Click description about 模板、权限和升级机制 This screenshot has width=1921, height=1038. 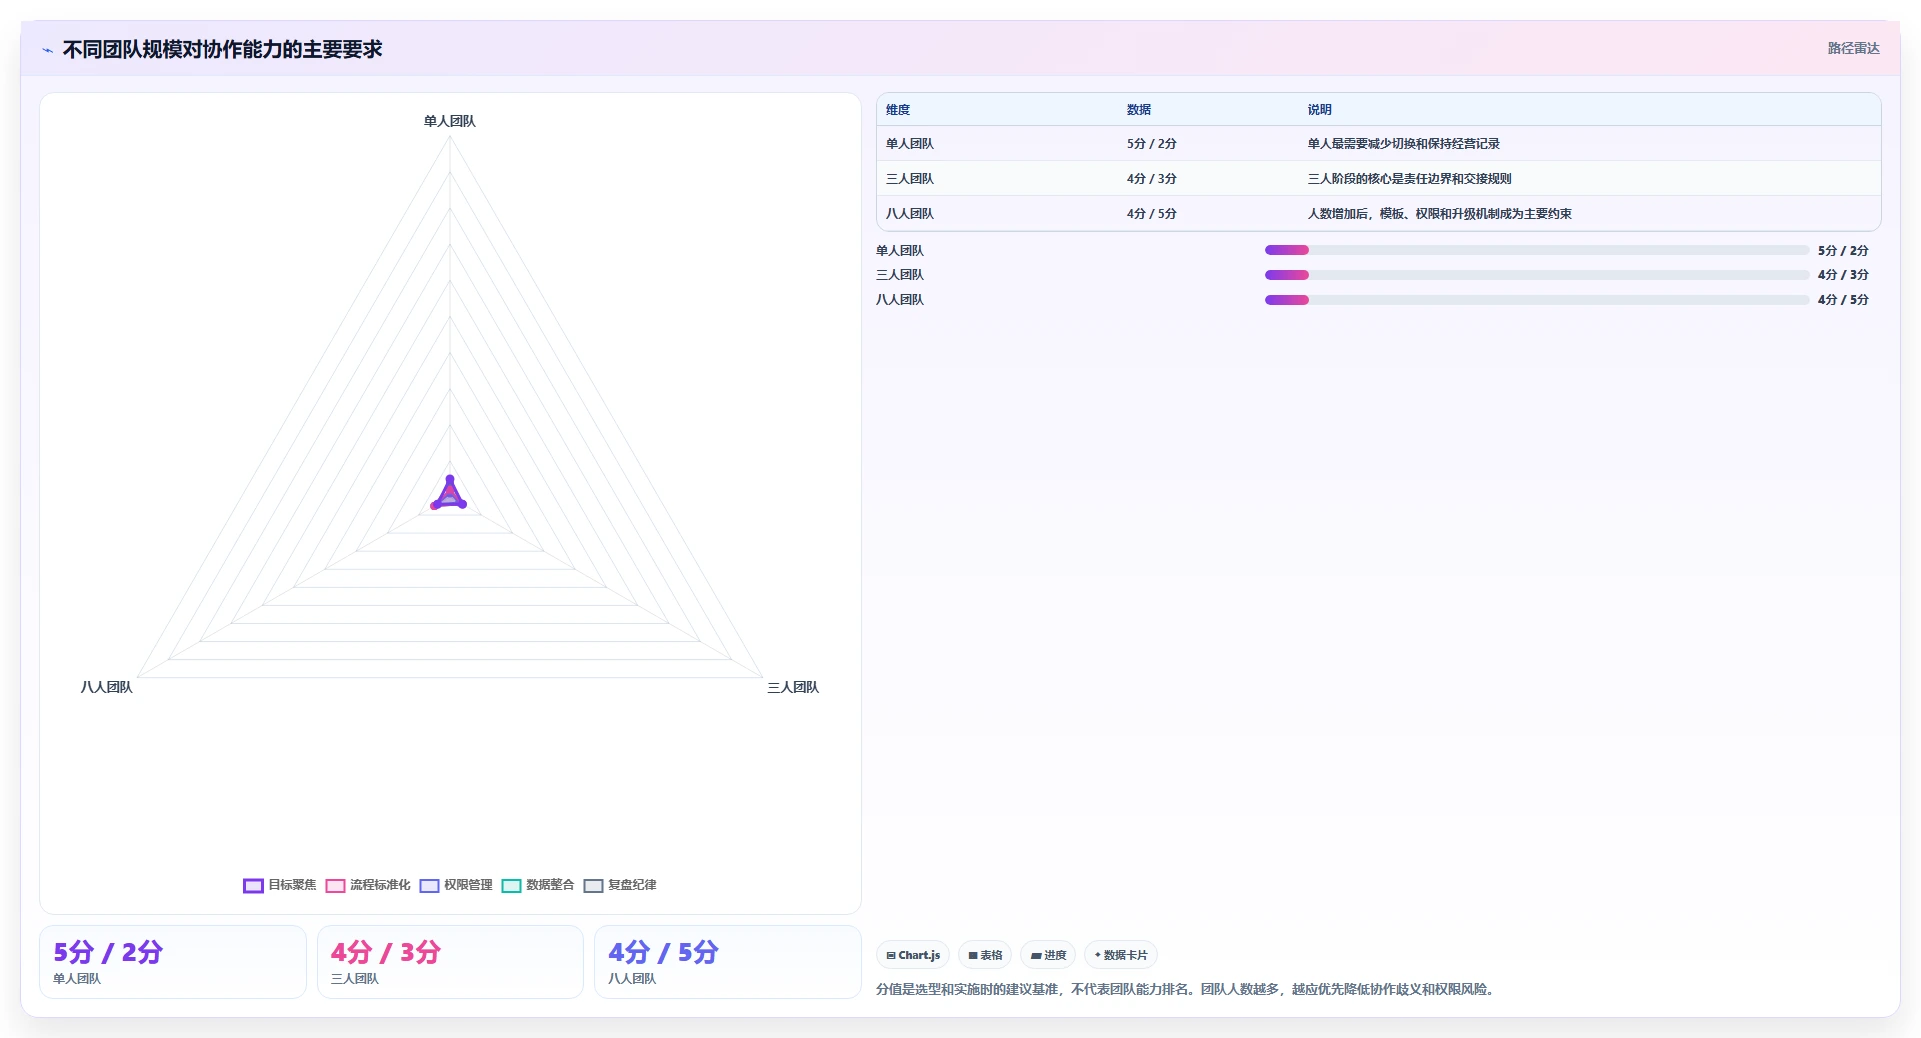[x=1440, y=214]
